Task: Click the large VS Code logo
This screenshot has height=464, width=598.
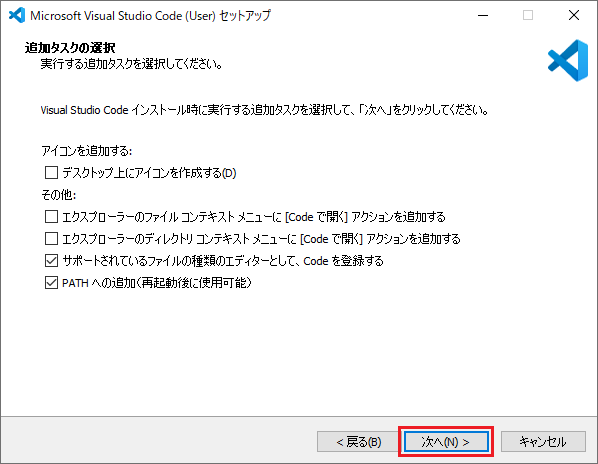Action: [568, 60]
